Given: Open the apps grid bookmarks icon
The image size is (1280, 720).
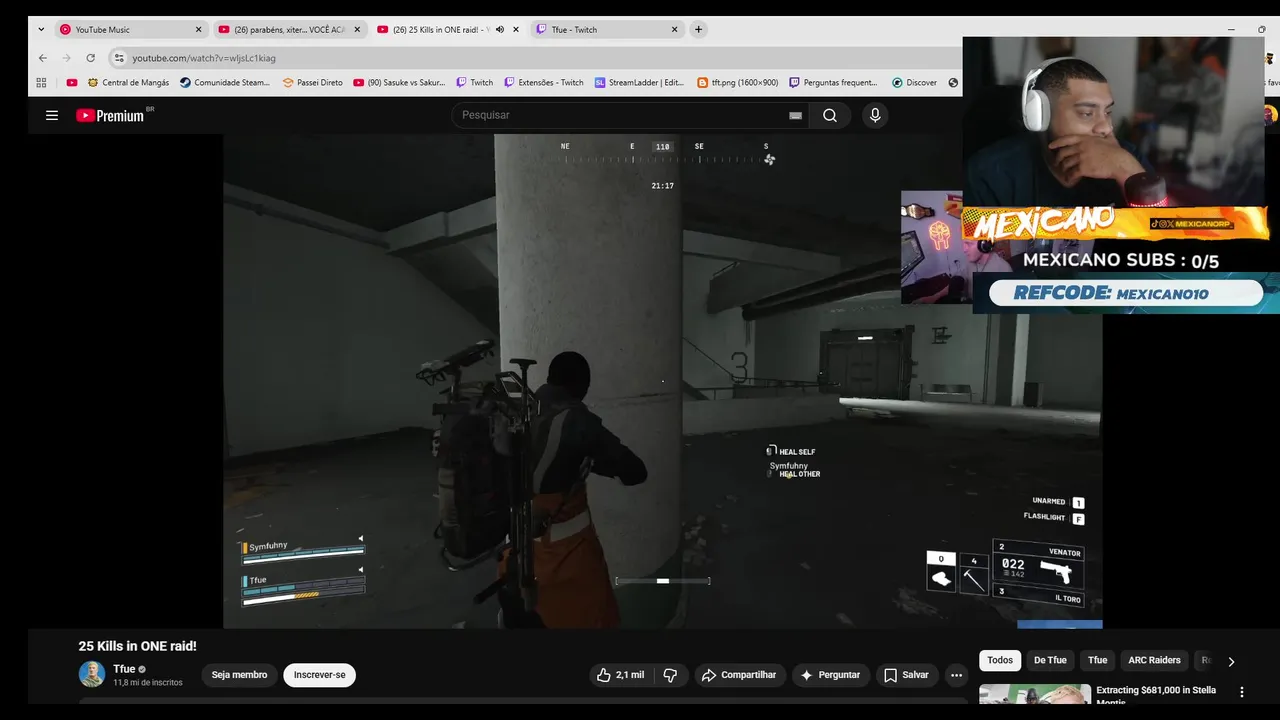Looking at the screenshot, I should tap(41, 83).
